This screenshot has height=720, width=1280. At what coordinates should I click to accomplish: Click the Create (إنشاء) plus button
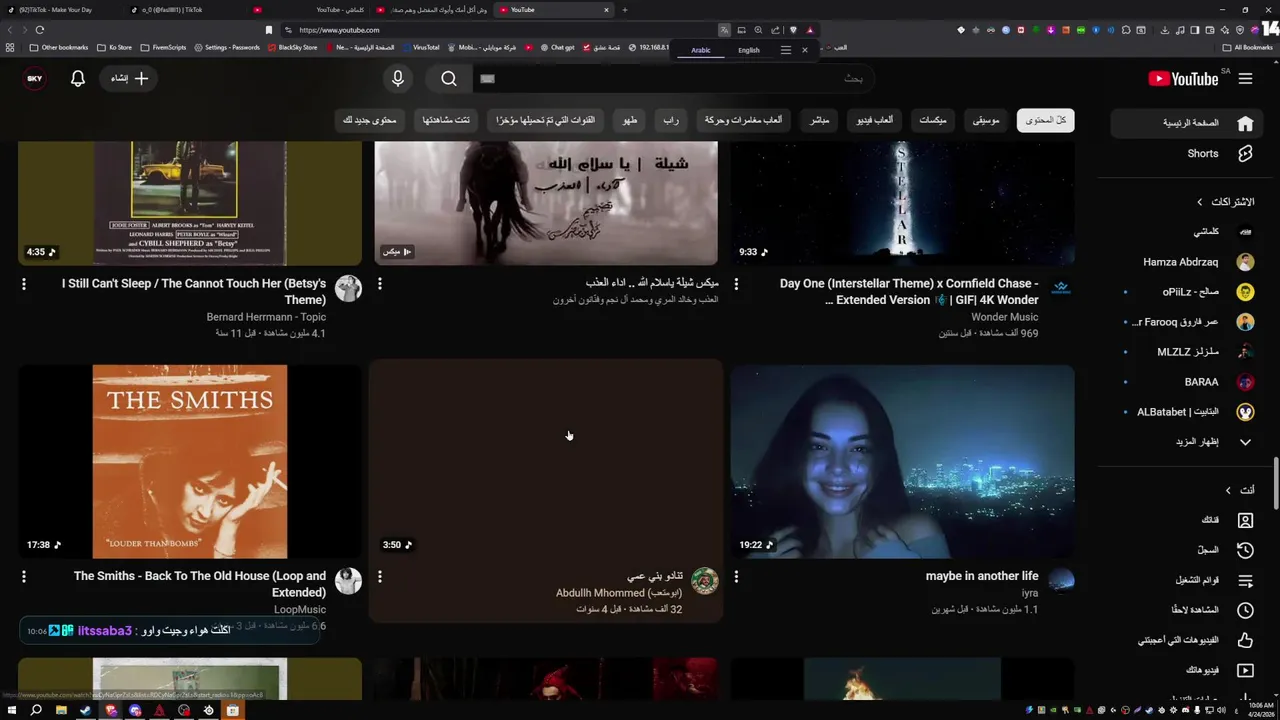(x=130, y=79)
